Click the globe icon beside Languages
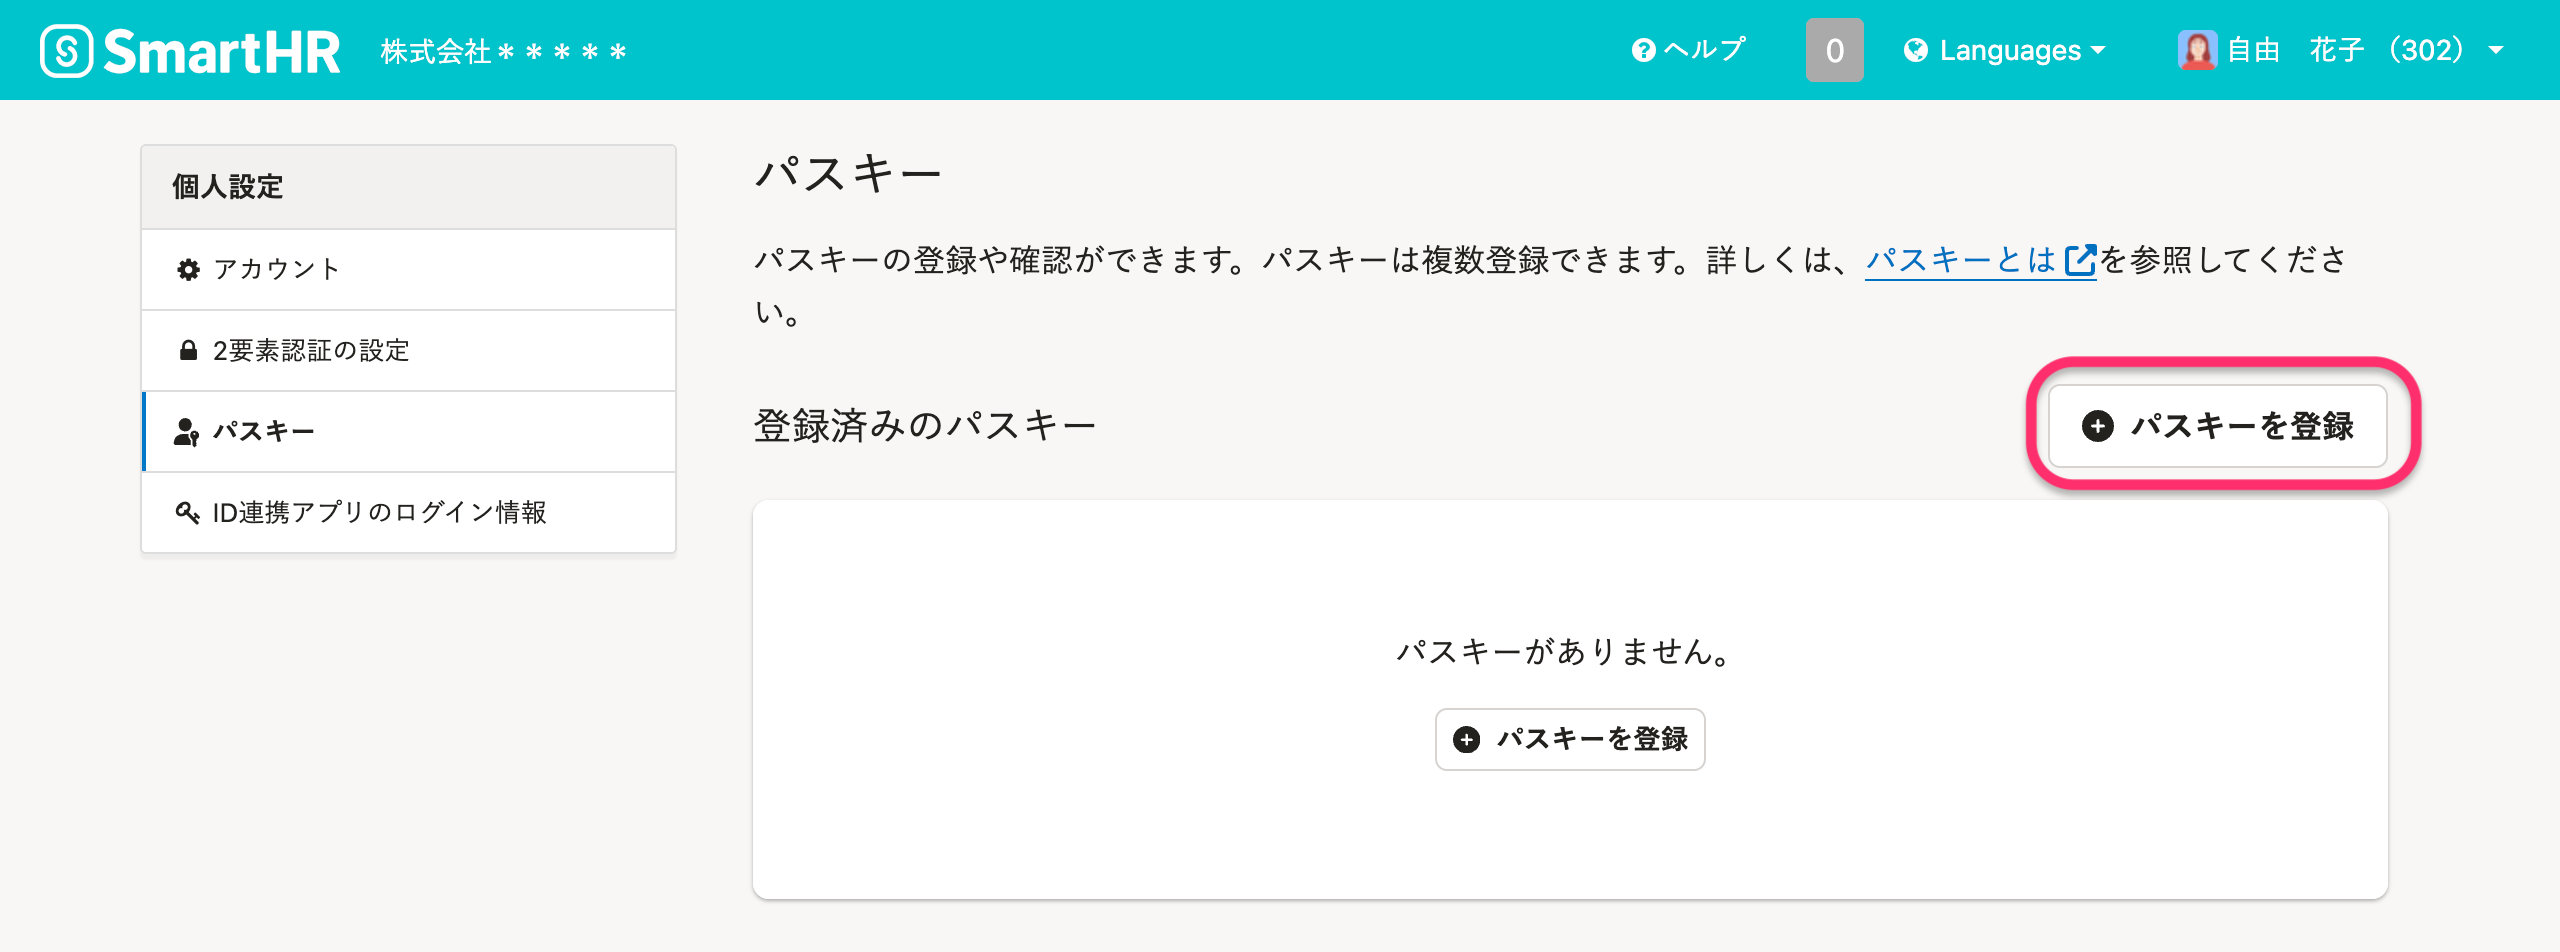The width and height of the screenshot is (2560, 952). (x=1916, y=50)
